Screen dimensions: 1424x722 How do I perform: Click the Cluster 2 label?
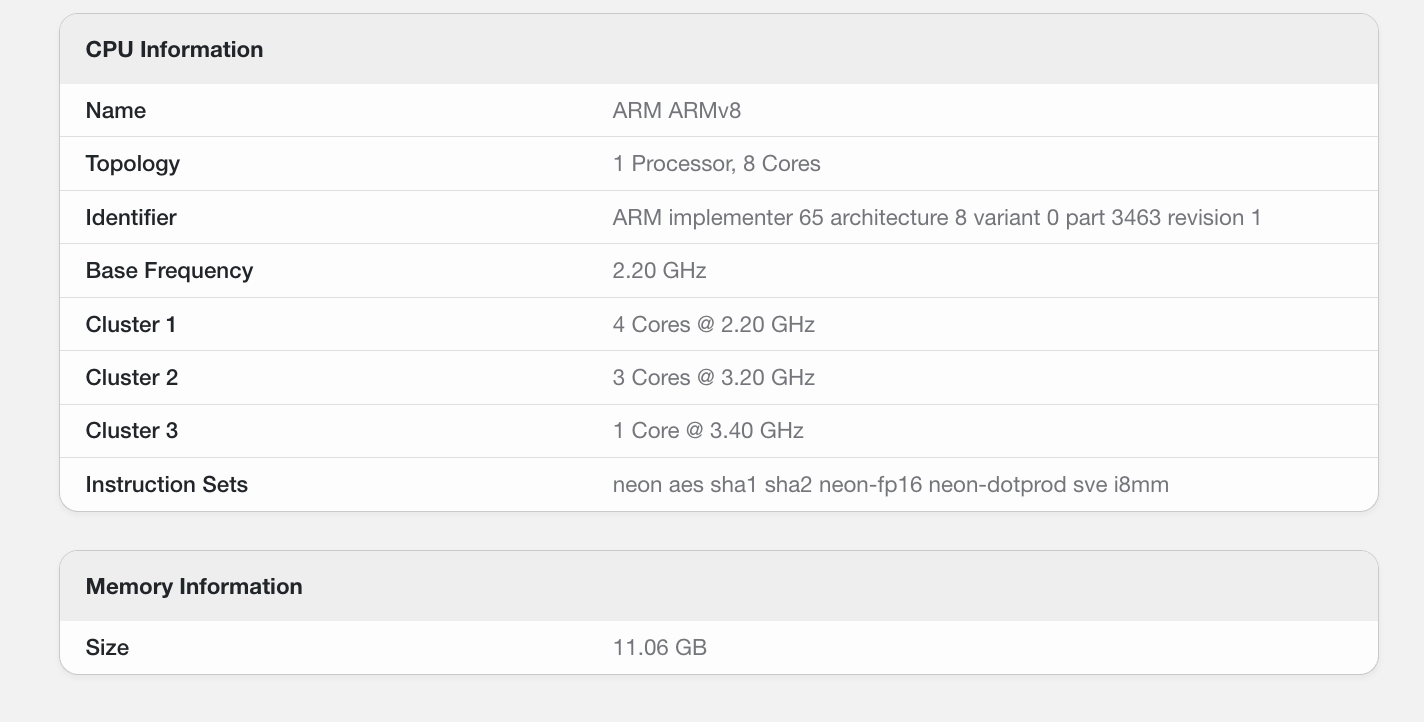[132, 378]
